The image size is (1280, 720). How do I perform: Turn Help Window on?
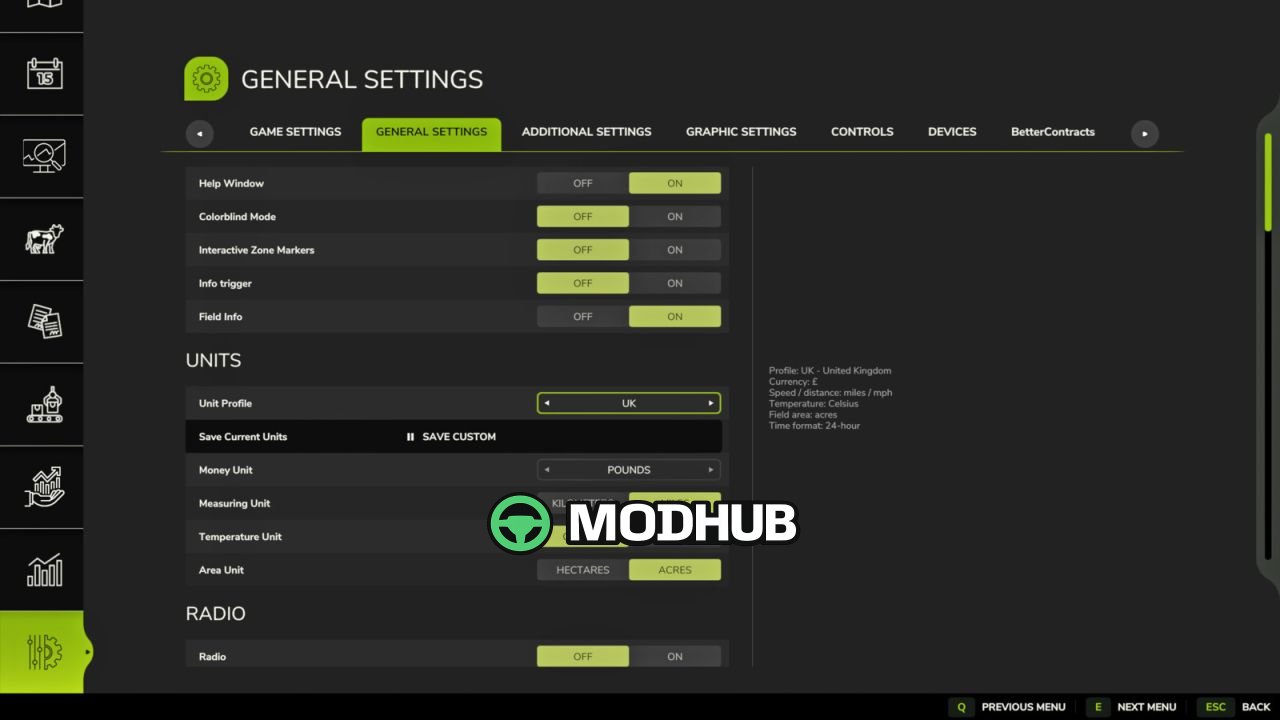(x=675, y=183)
